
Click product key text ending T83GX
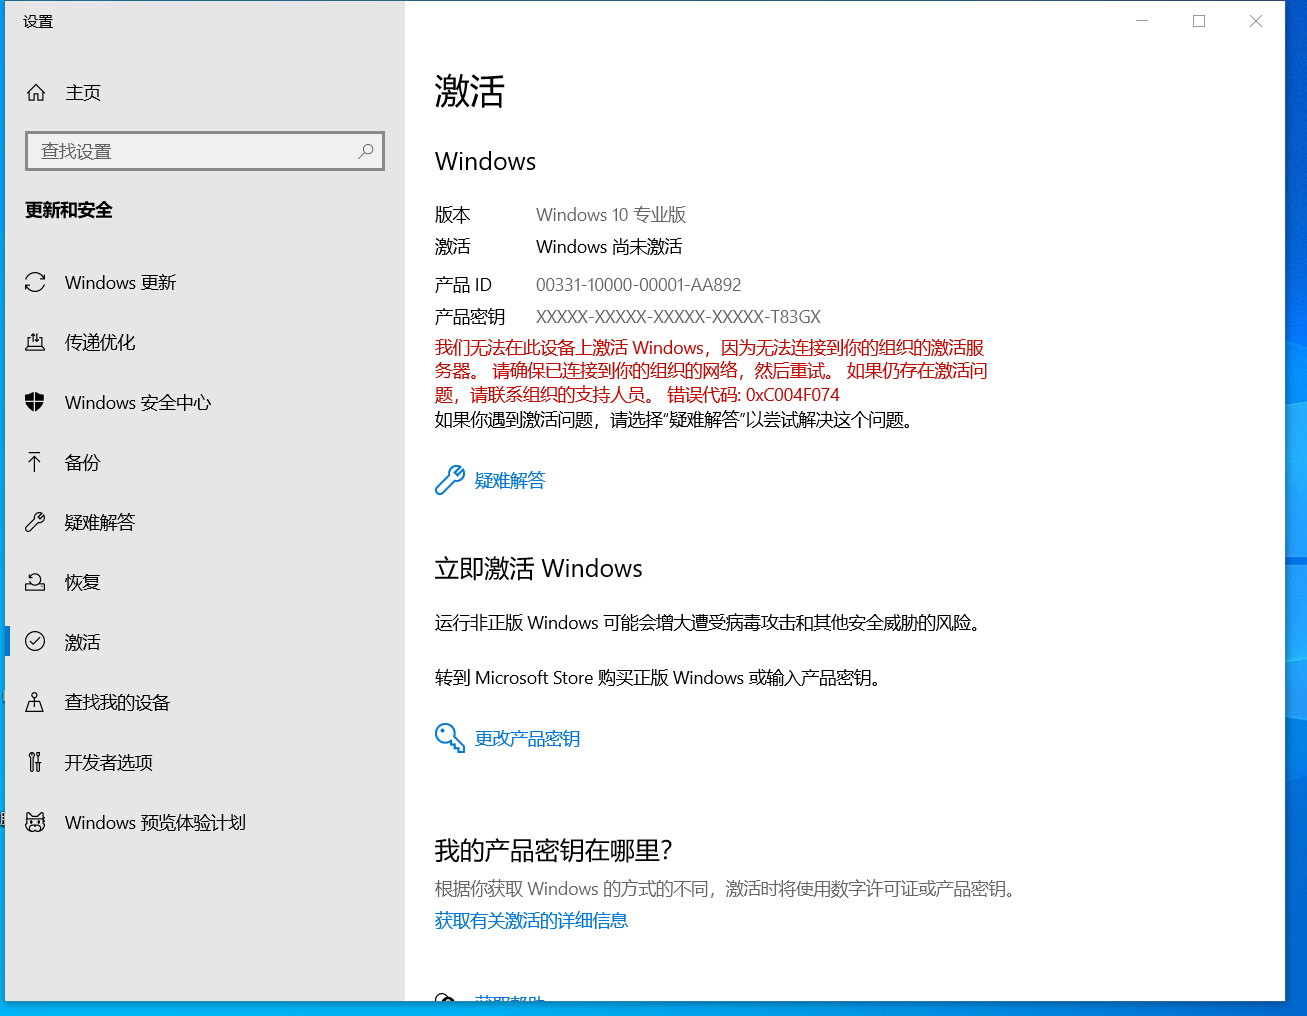[x=678, y=317]
